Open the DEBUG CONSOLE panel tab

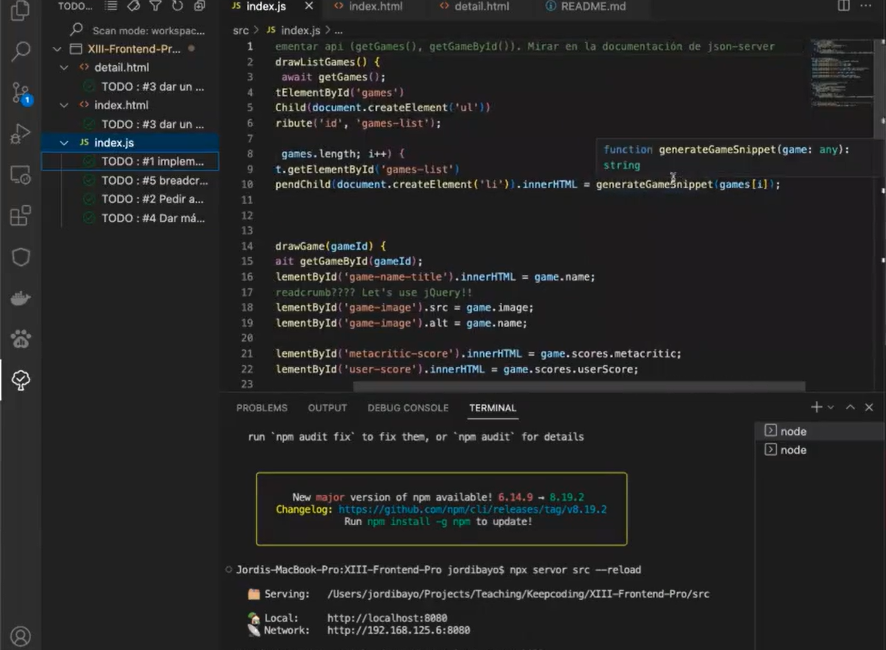click(x=408, y=408)
